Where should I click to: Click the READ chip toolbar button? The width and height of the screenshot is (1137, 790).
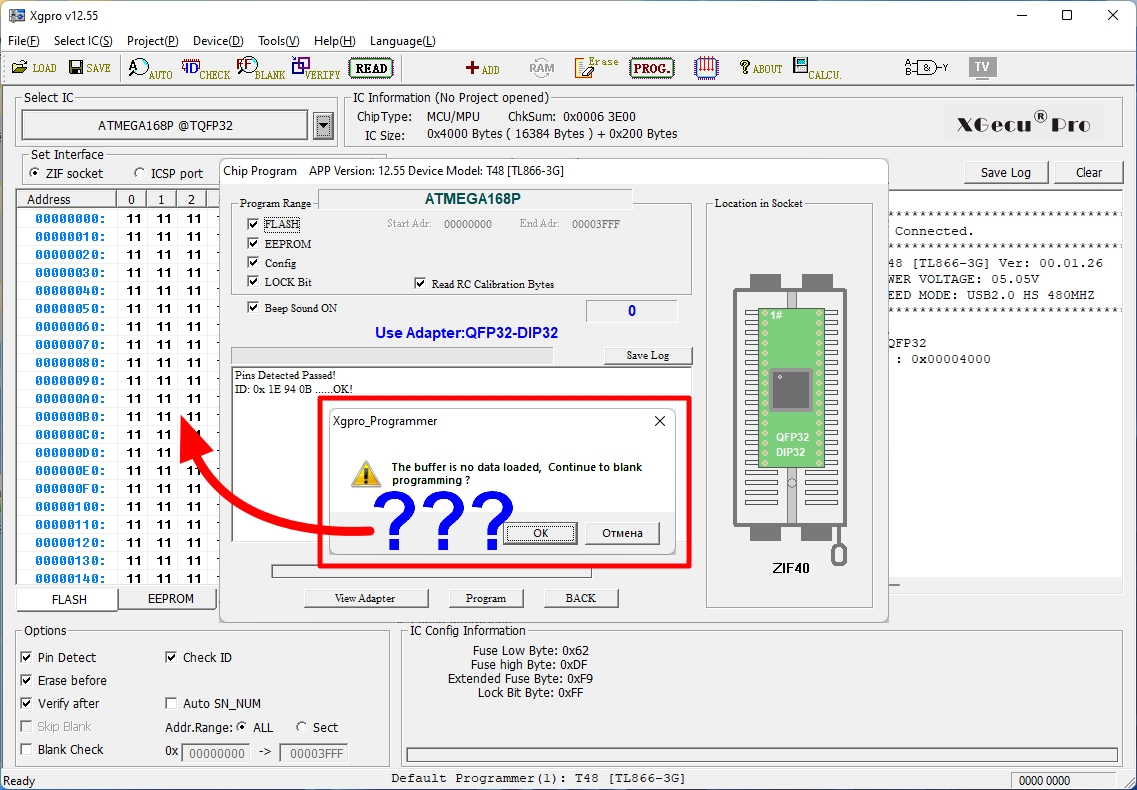pyautogui.click(x=371, y=69)
